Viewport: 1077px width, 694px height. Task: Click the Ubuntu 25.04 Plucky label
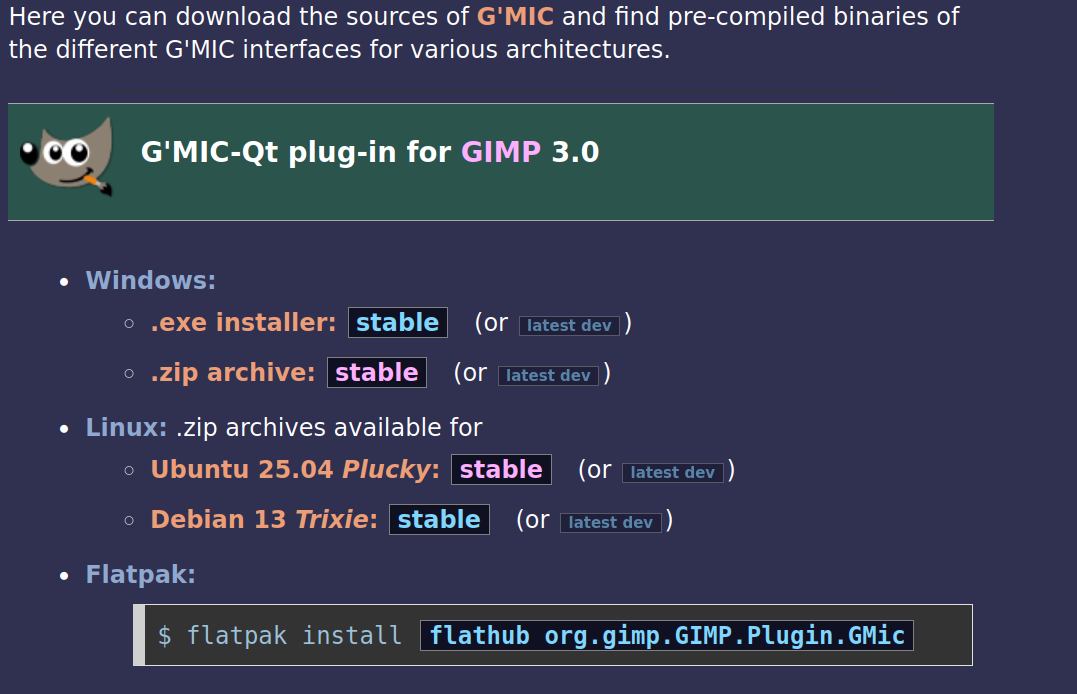click(295, 469)
